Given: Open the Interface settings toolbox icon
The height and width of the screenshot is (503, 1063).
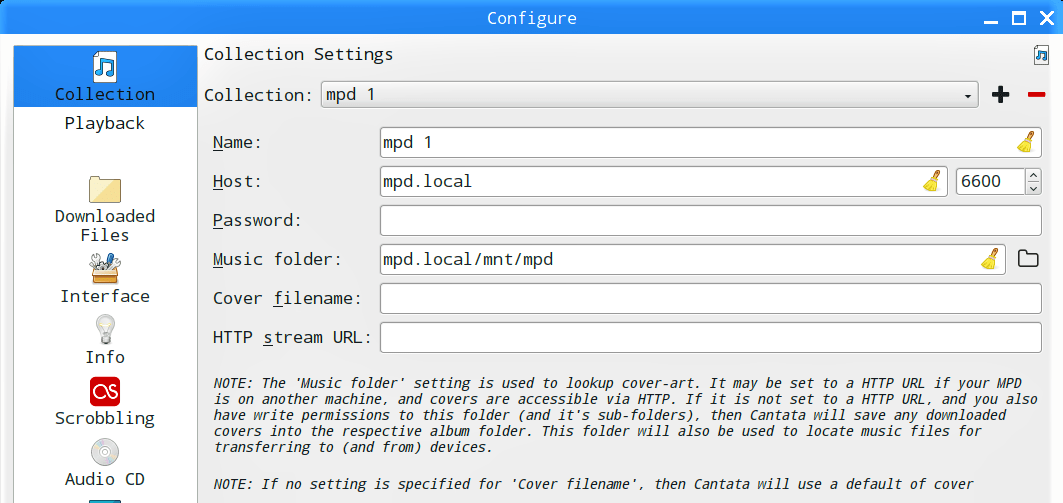Looking at the screenshot, I should [105, 268].
